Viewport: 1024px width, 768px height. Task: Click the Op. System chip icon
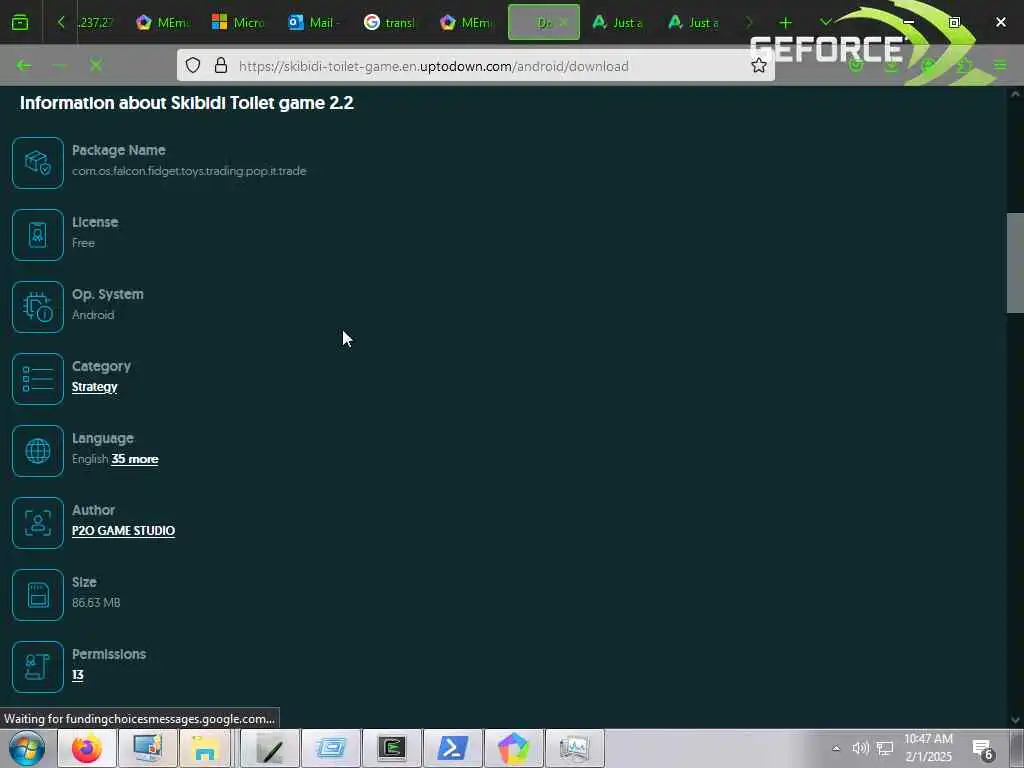tap(38, 307)
